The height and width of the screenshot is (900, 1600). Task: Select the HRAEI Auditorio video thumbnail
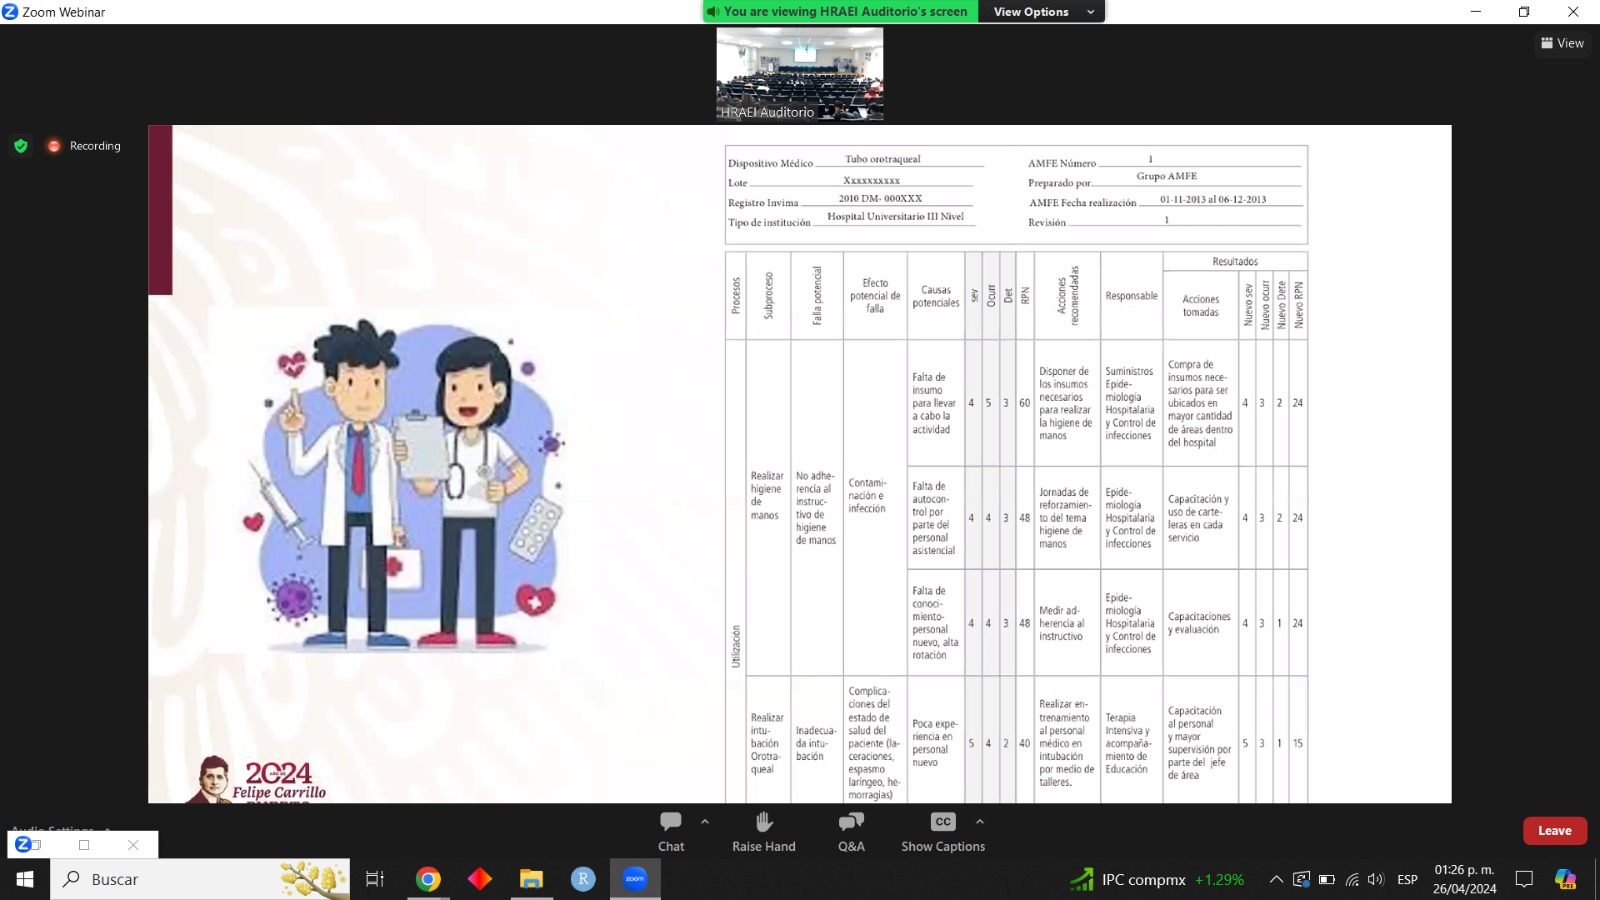(800, 74)
